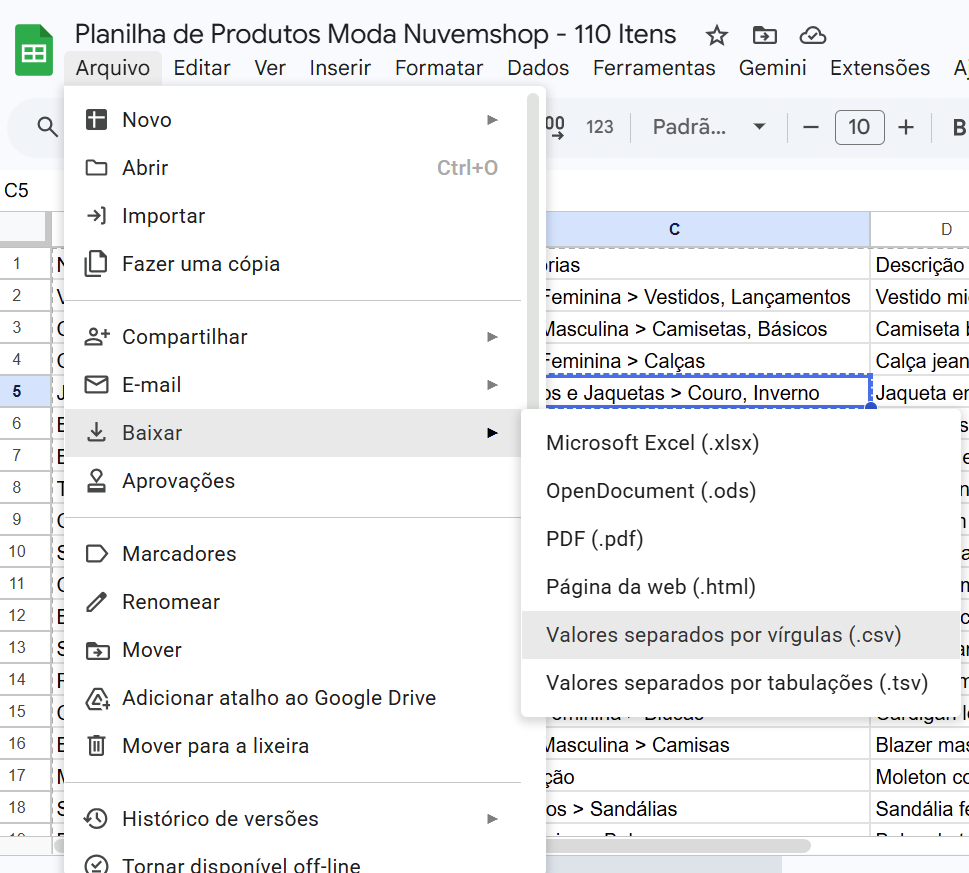Check the cloud save status icon
The width and height of the screenshot is (969, 873).
(x=812, y=35)
